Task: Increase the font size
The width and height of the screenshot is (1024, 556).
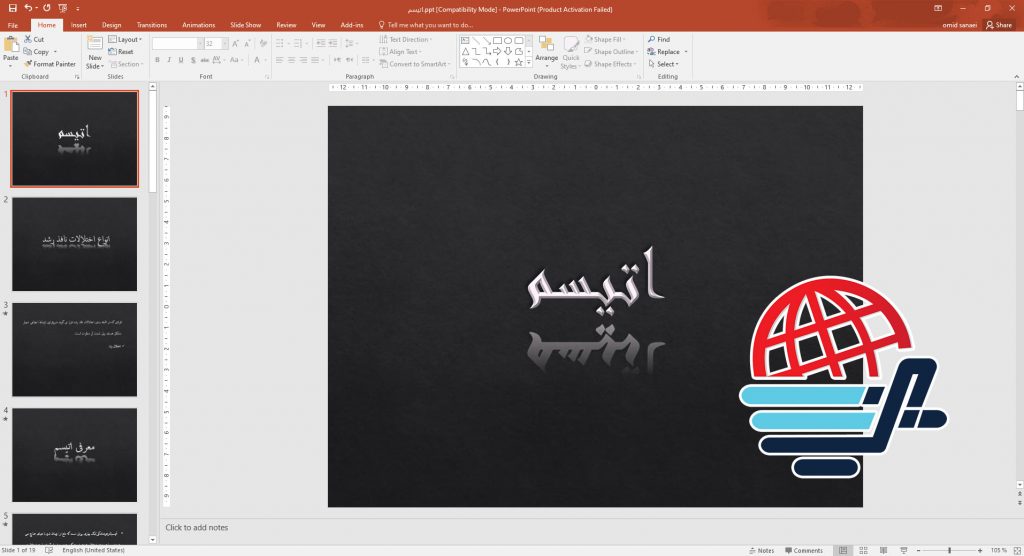Action: tap(235, 43)
